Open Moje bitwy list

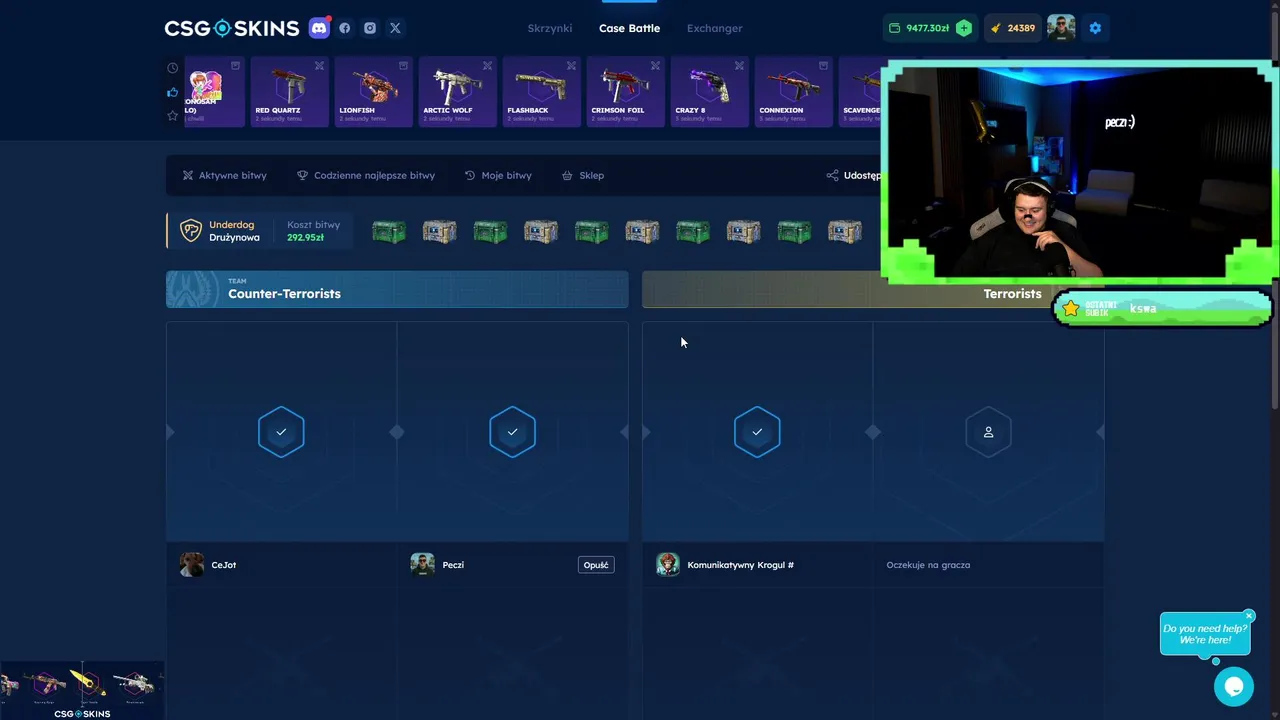point(498,175)
